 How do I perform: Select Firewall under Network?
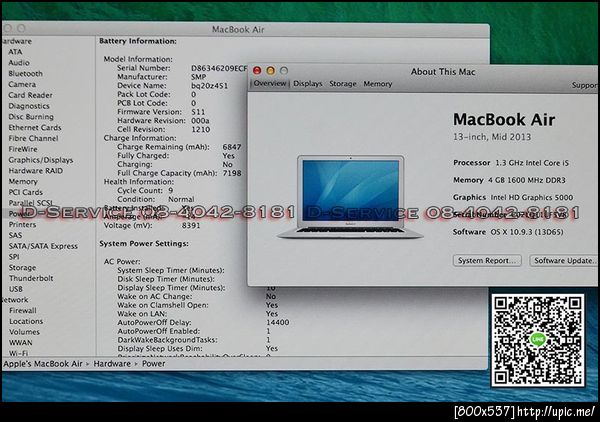click(x=23, y=310)
